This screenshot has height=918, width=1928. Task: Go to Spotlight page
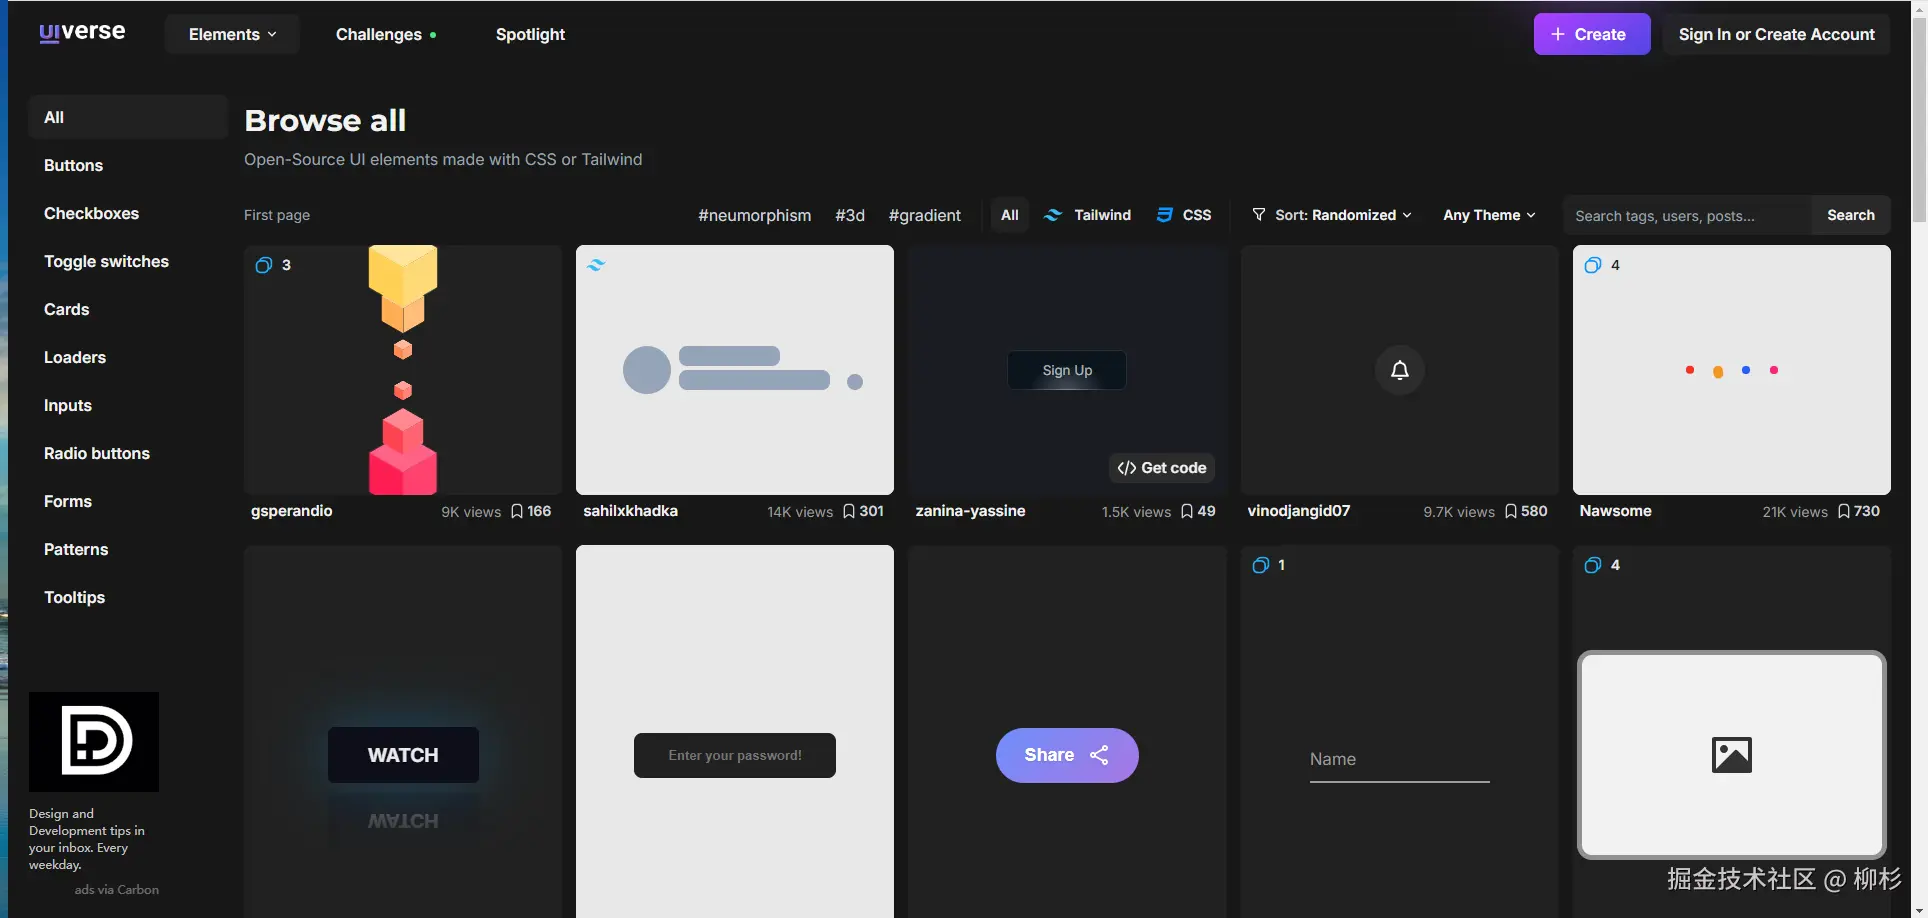point(530,34)
